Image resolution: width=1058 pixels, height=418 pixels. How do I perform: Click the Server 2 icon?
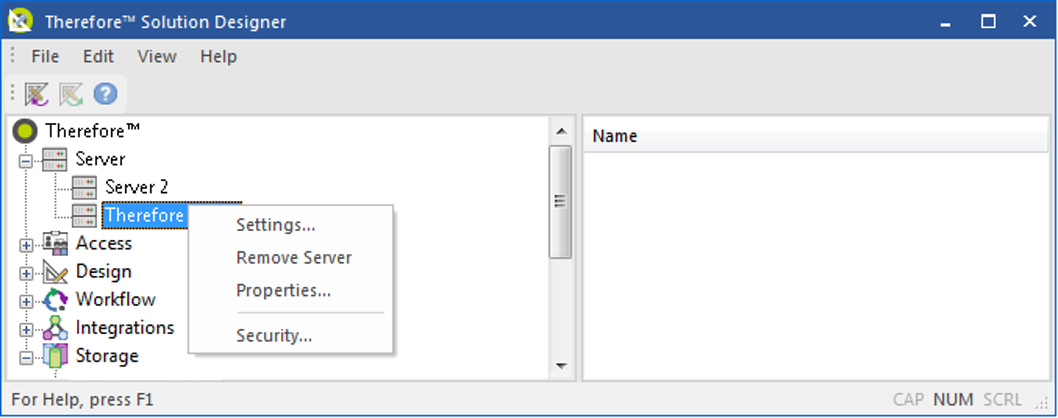[x=84, y=187]
